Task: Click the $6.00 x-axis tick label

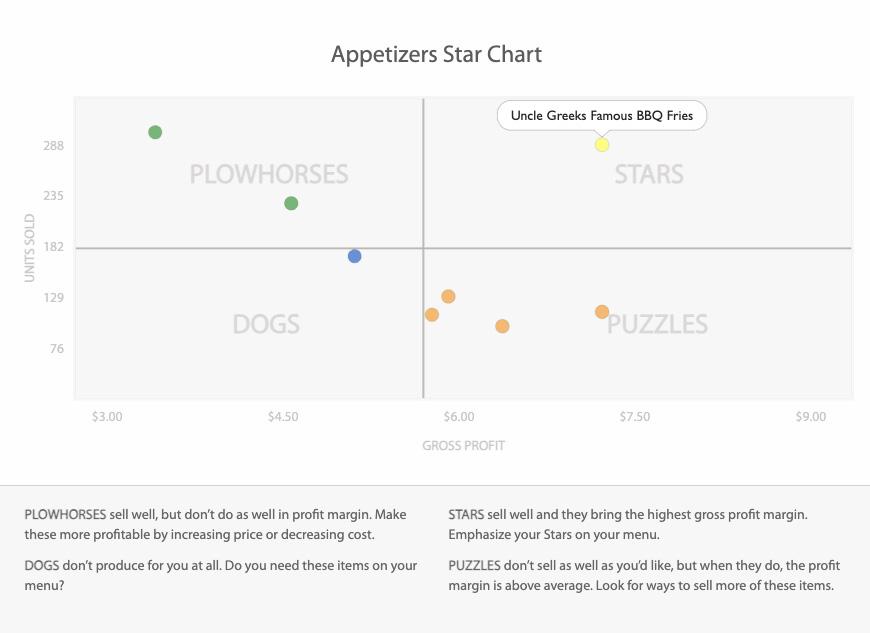Action: (459, 417)
